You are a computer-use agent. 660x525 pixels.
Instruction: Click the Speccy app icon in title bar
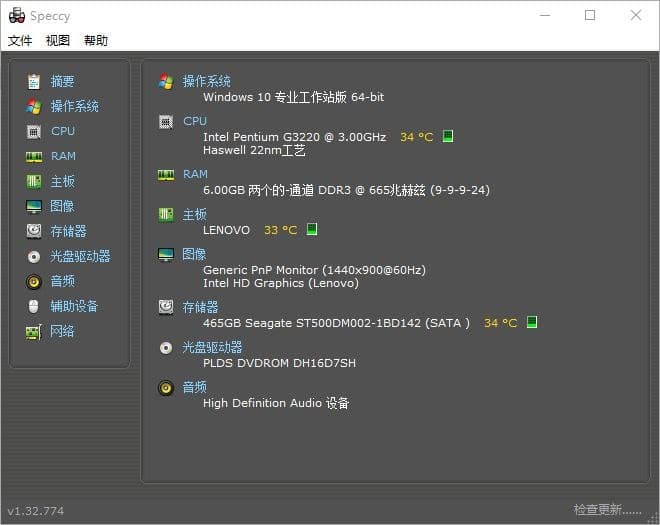click(17, 16)
